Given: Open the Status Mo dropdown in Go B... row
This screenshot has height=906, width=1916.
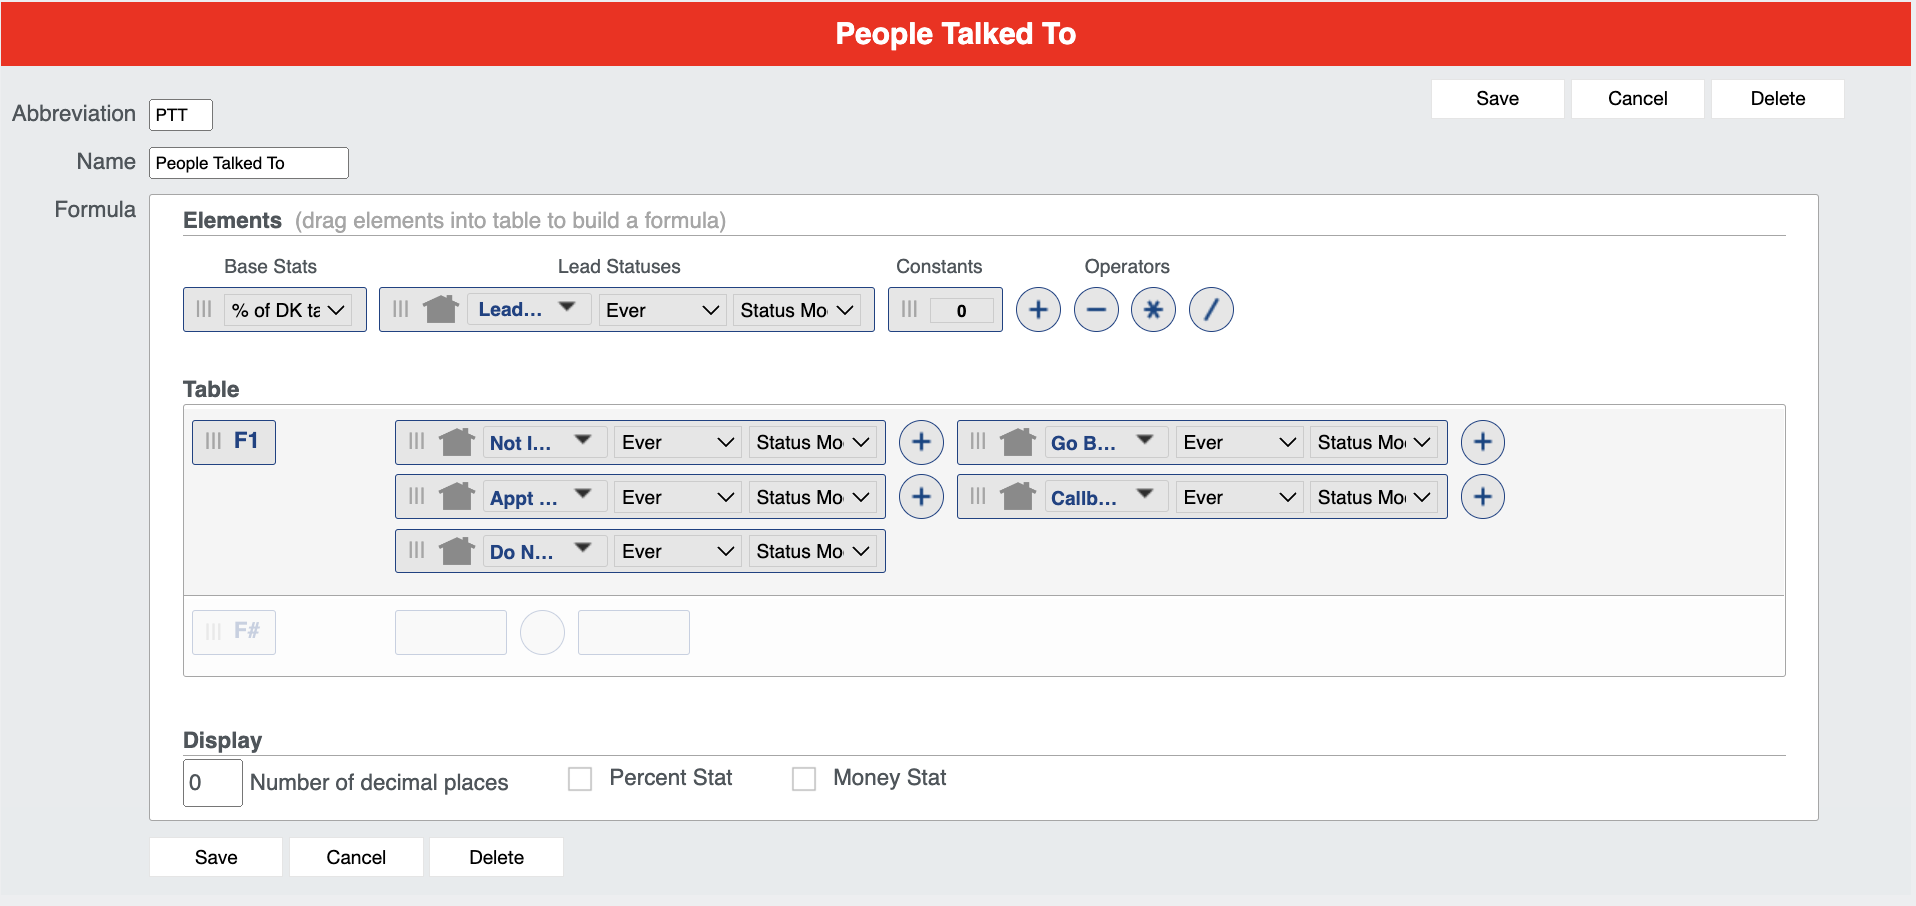Looking at the screenshot, I should point(1374,442).
